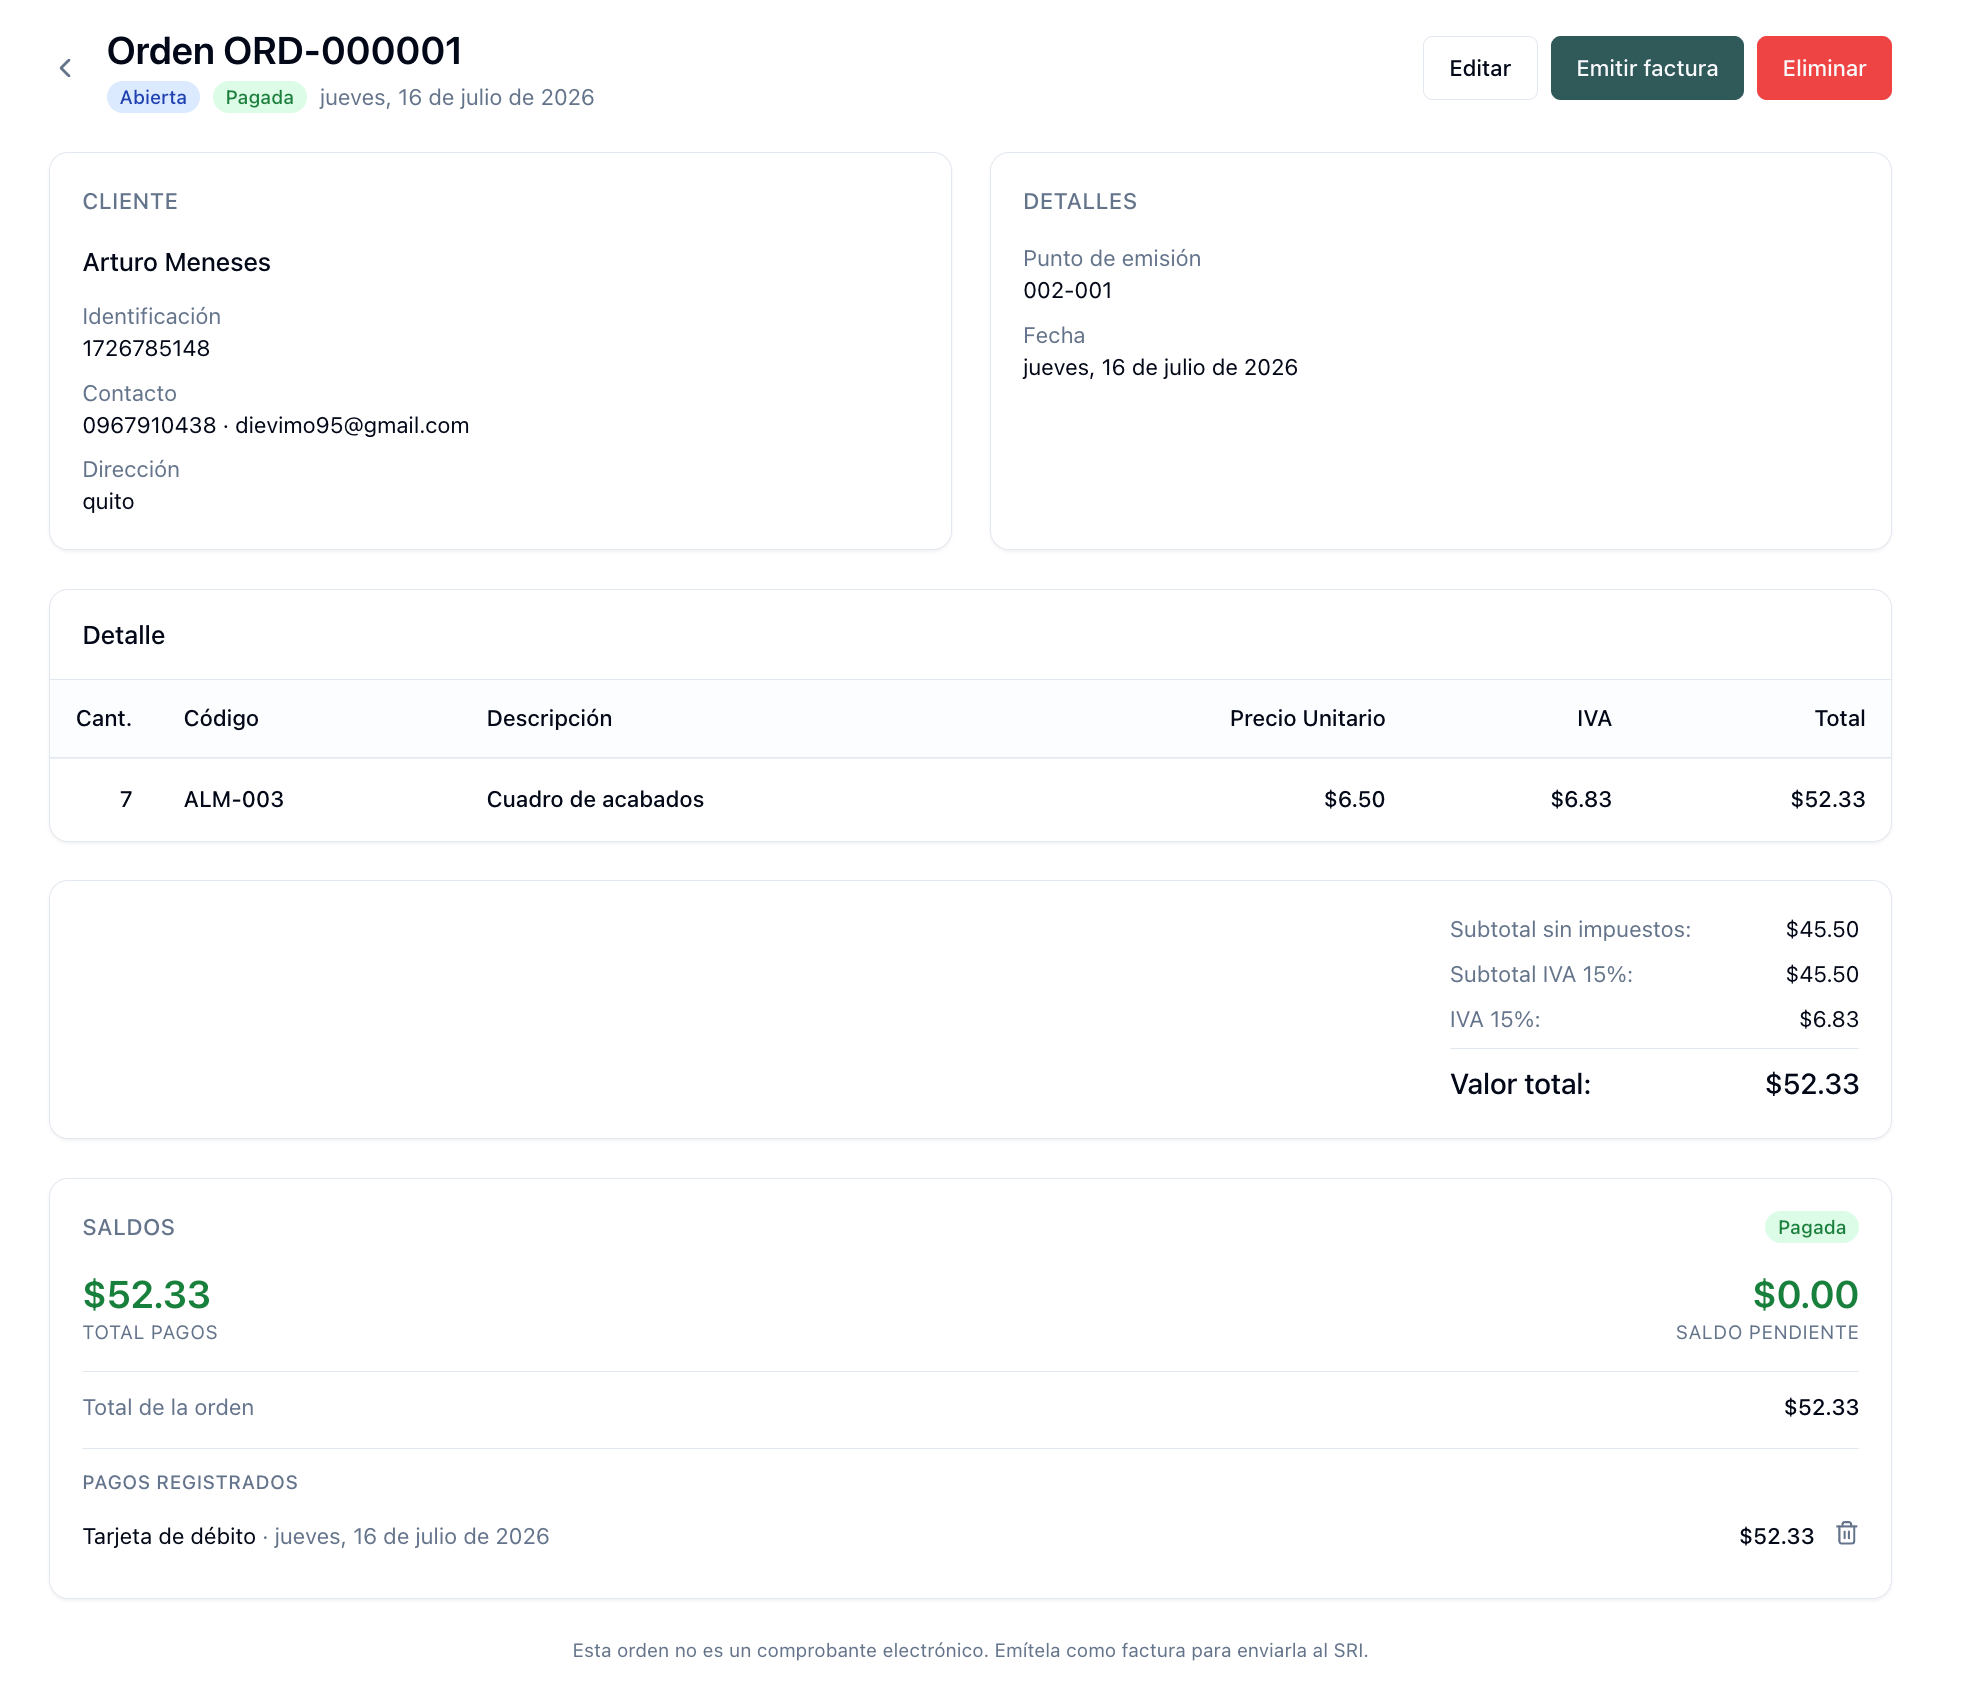The height and width of the screenshot is (1692, 1972).
Task: Click the registered payment amount $52.33
Action: 1776,1536
